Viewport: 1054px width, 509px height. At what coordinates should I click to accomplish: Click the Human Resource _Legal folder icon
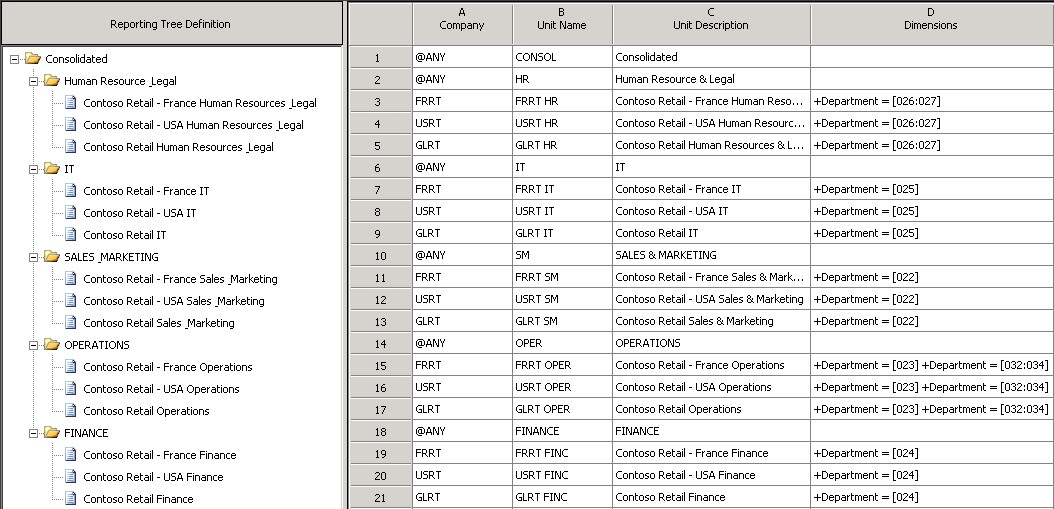52,81
